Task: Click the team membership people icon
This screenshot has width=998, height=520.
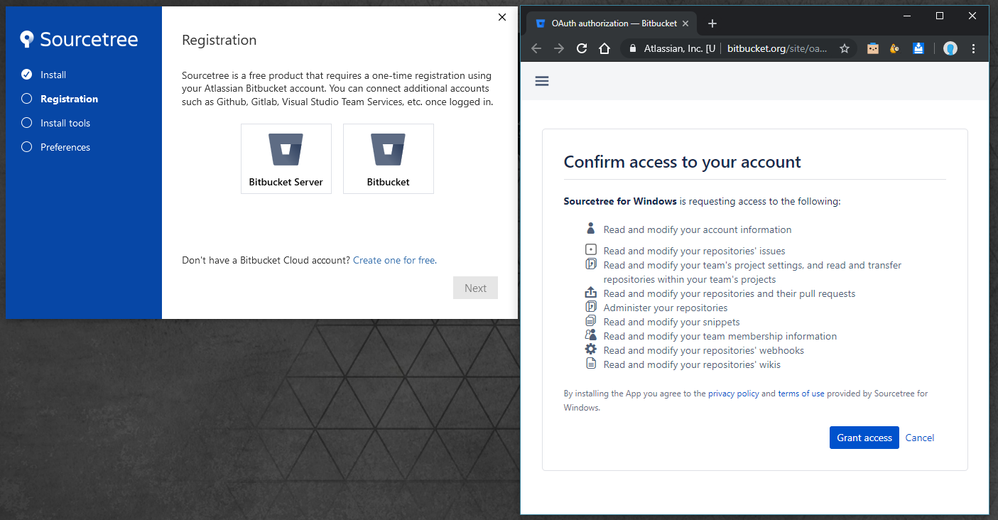Action: pos(591,335)
